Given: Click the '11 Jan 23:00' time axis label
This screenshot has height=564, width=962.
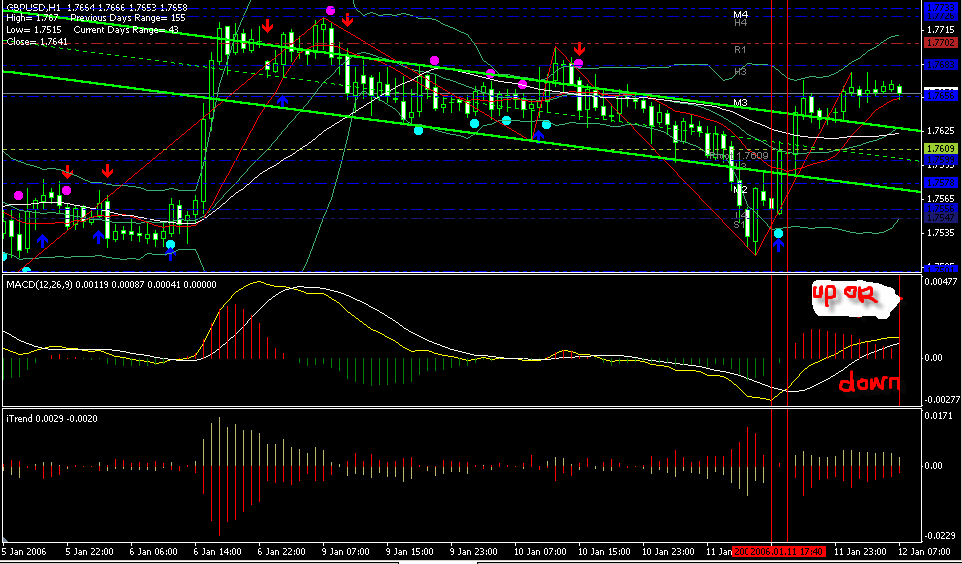Looking at the screenshot, I should coord(861,551).
